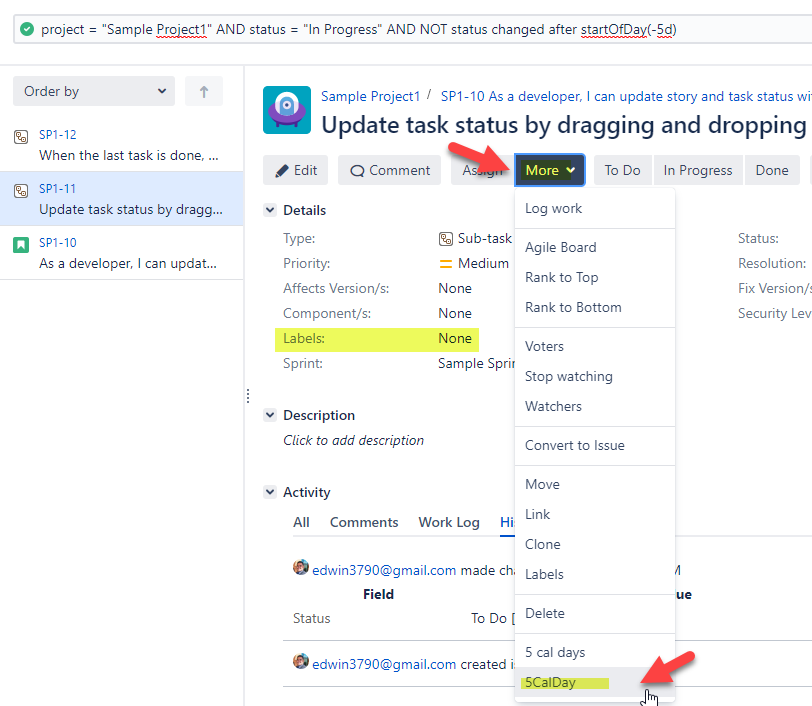Image resolution: width=812 pixels, height=706 pixels.
Task: Click the avatar next to 'made changes' entry
Action: pos(300,567)
